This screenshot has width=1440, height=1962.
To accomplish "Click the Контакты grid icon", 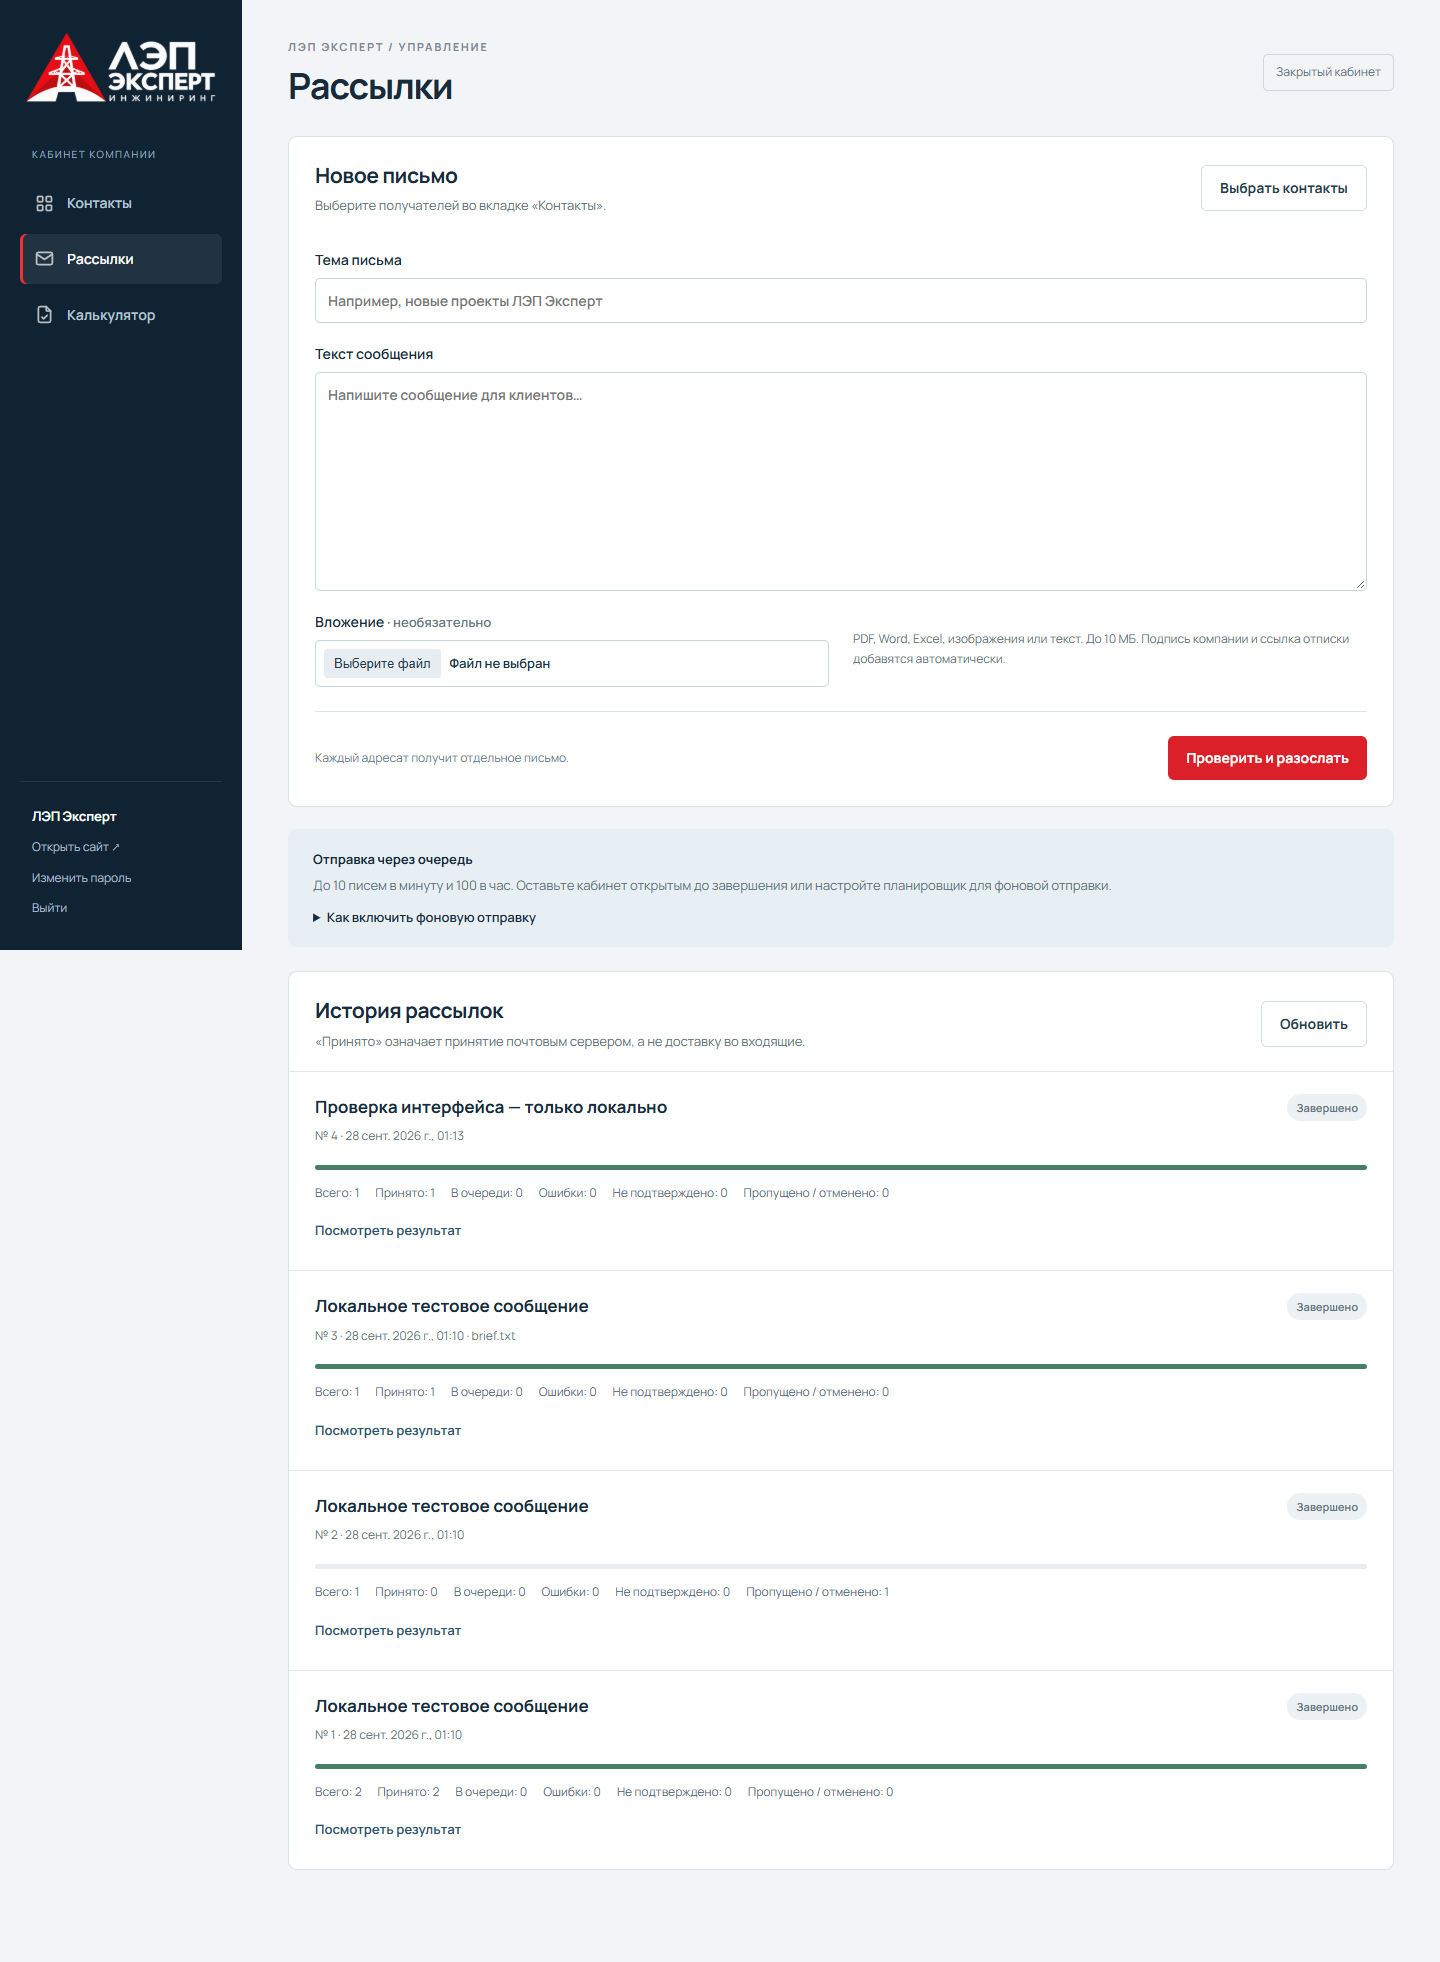I will 44,203.
